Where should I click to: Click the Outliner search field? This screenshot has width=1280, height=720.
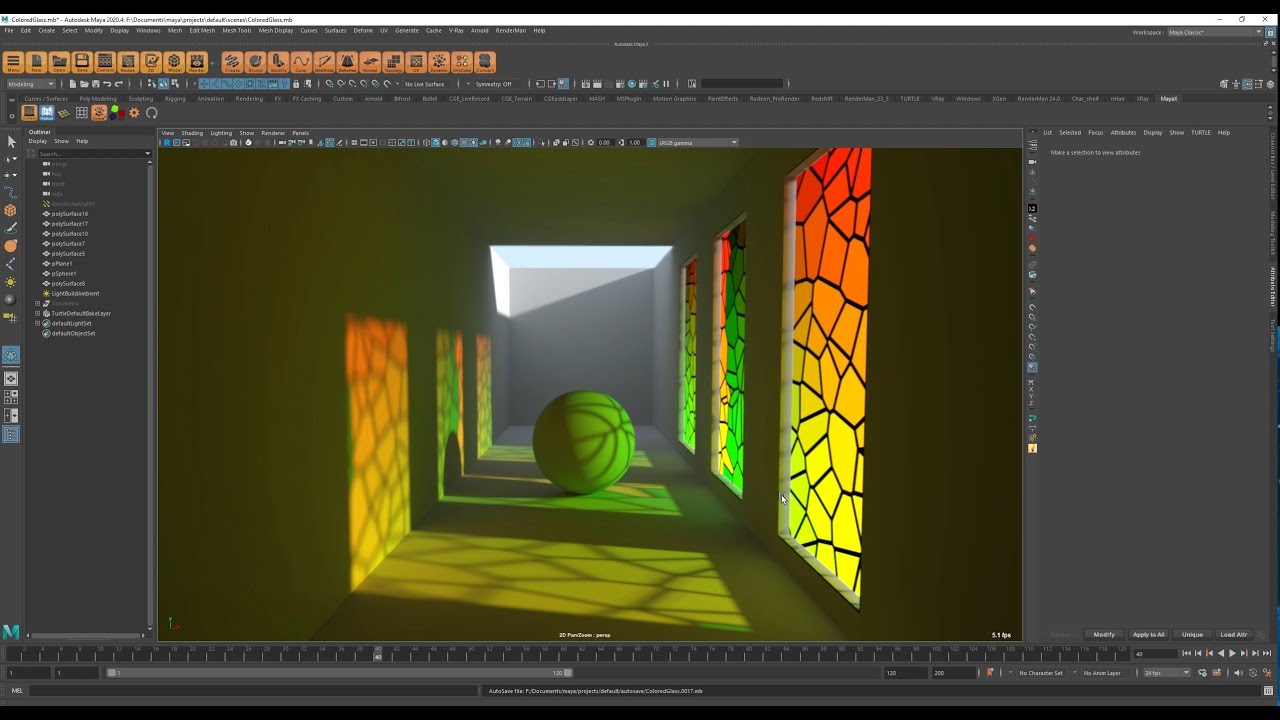[92, 154]
